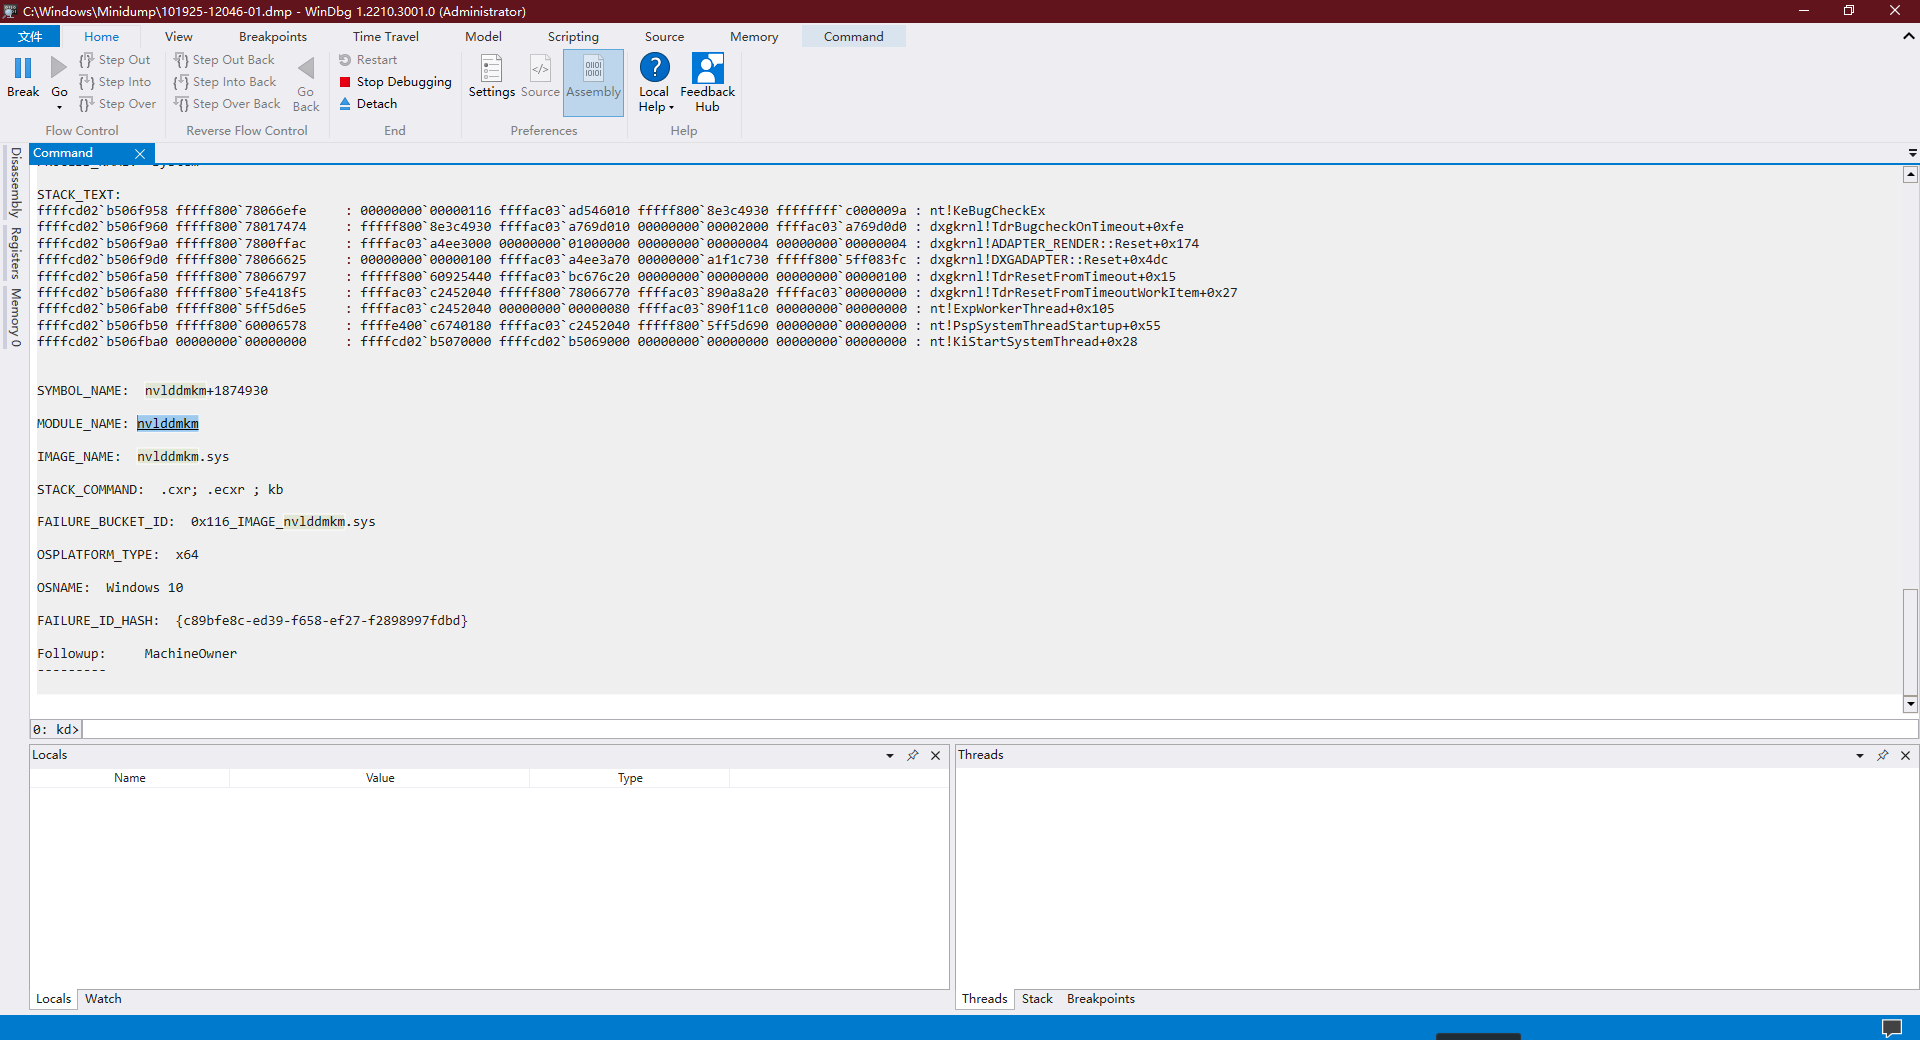The width and height of the screenshot is (1920, 1040).
Task: Select Source mode preference
Action: pos(540,78)
